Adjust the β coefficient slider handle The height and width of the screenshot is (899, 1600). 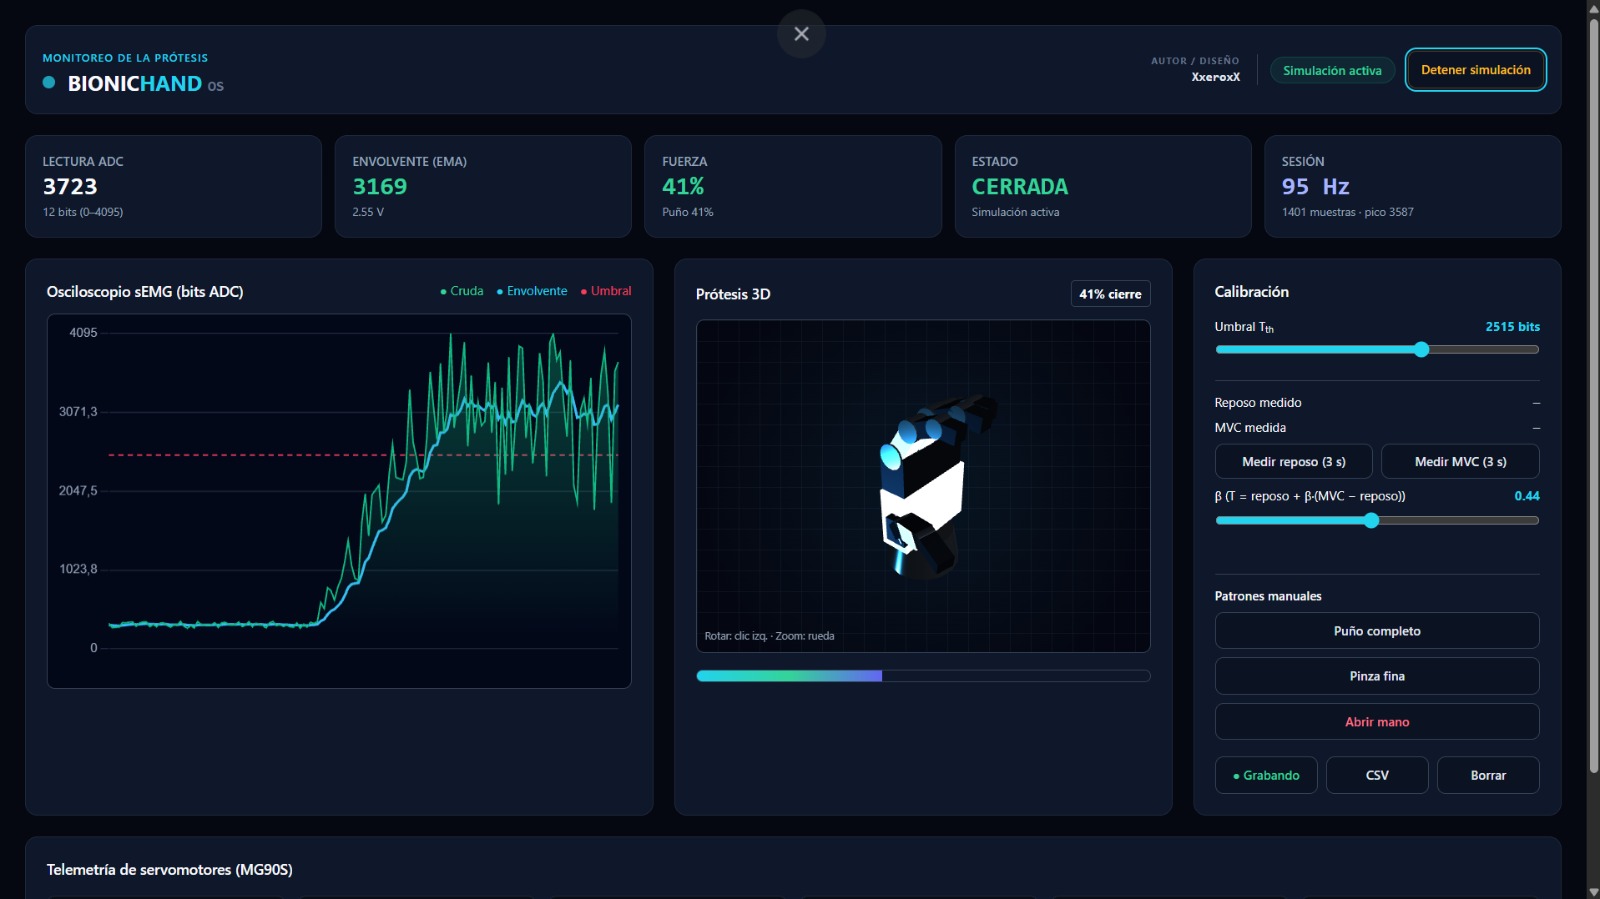[1371, 520]
